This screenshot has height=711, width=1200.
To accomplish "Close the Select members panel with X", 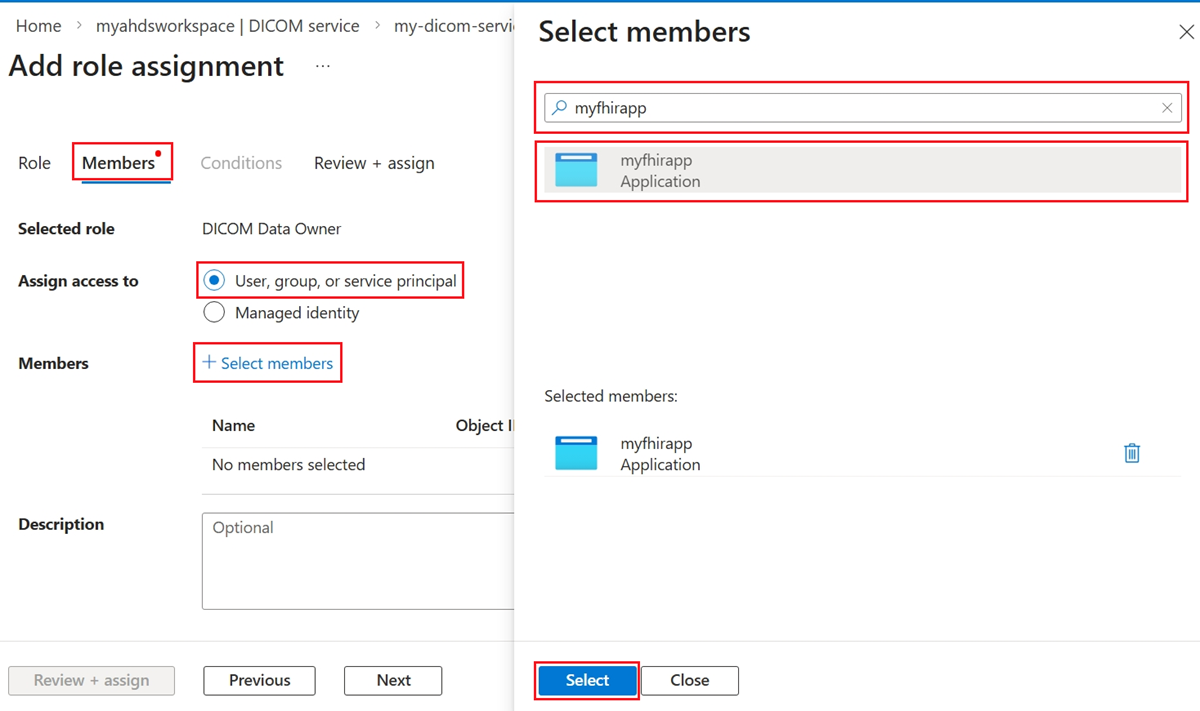I will [x=1186, y=32].
